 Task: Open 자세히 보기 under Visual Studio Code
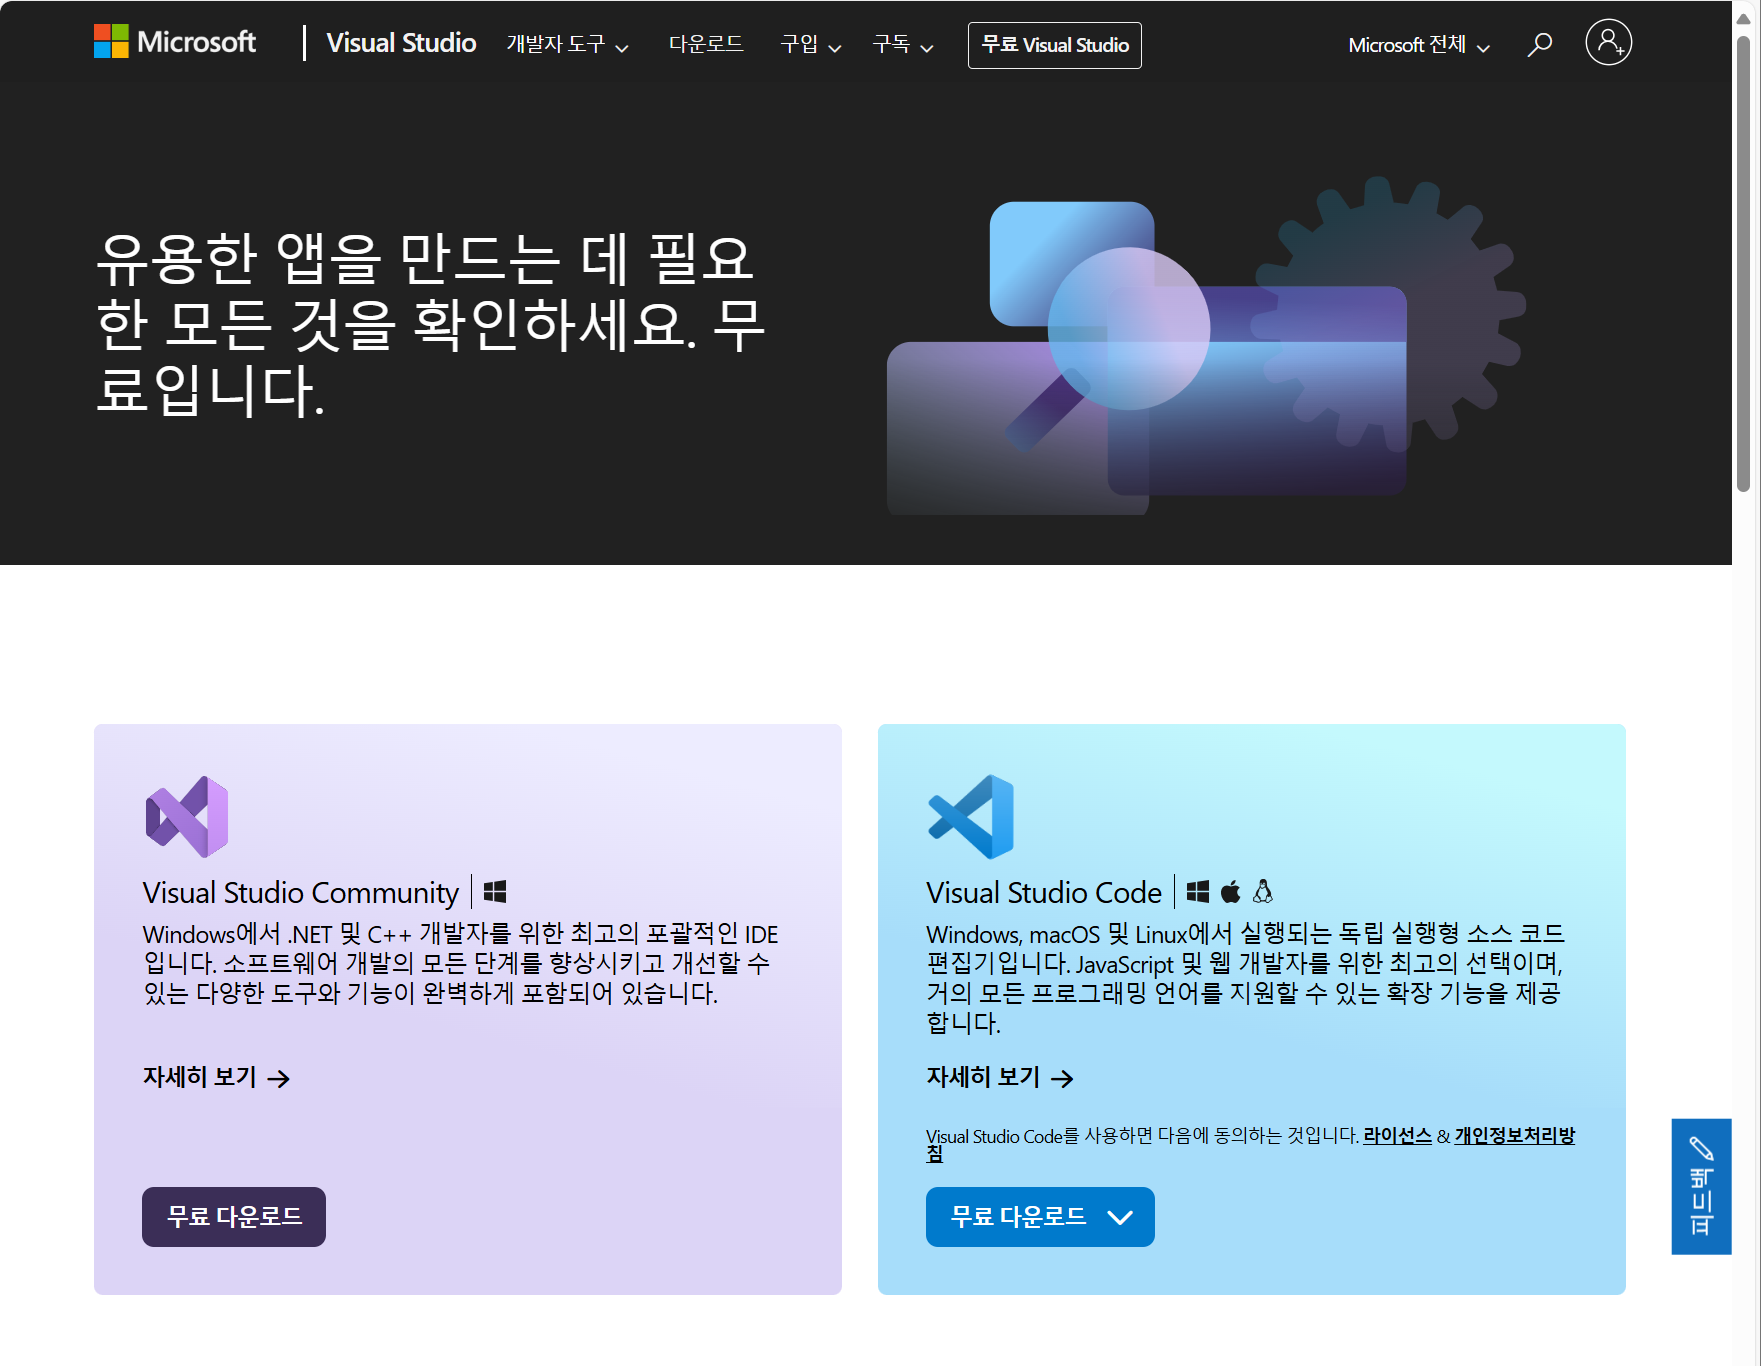coord(1000,1077)
